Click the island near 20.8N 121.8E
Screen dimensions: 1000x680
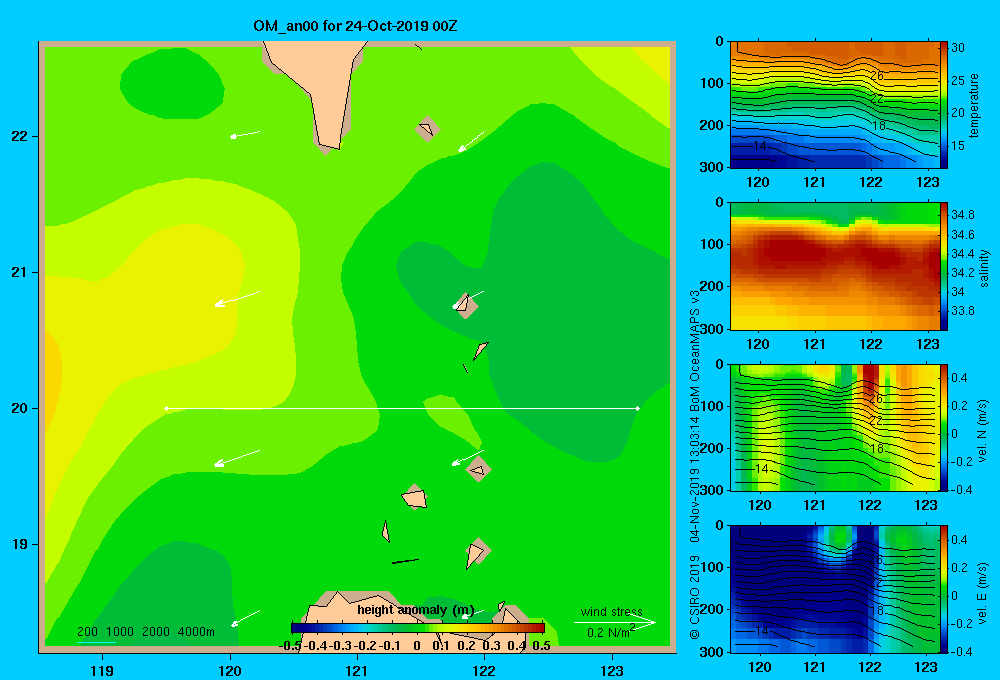pyautogui.click(x=465, y=304)
